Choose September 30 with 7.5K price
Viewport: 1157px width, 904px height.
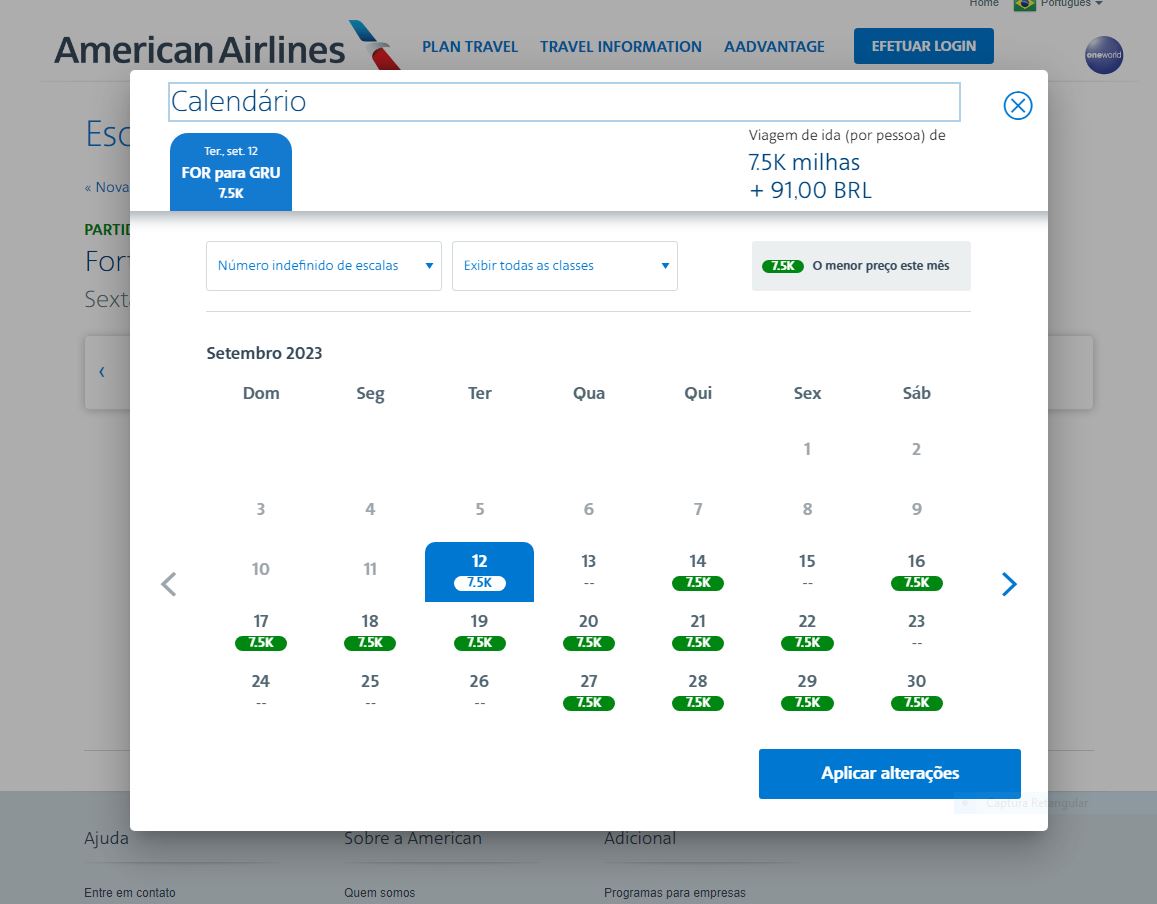pos(916,691)
